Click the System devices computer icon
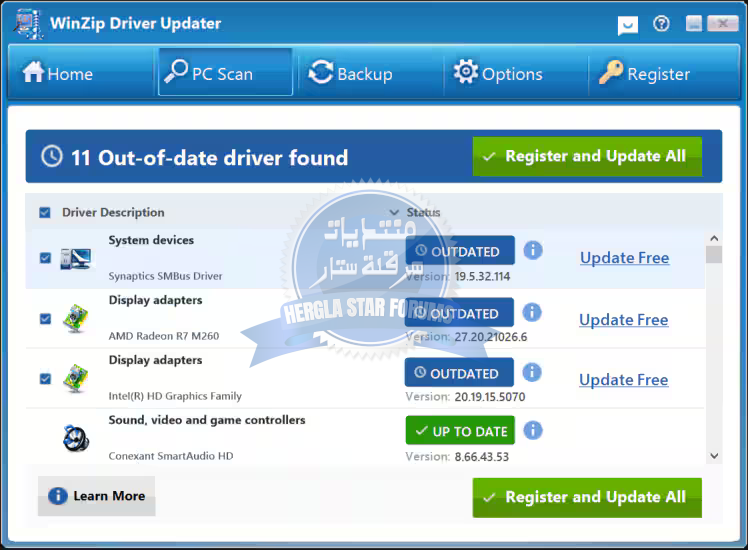 pyautogui.click(x=75, y=258)
